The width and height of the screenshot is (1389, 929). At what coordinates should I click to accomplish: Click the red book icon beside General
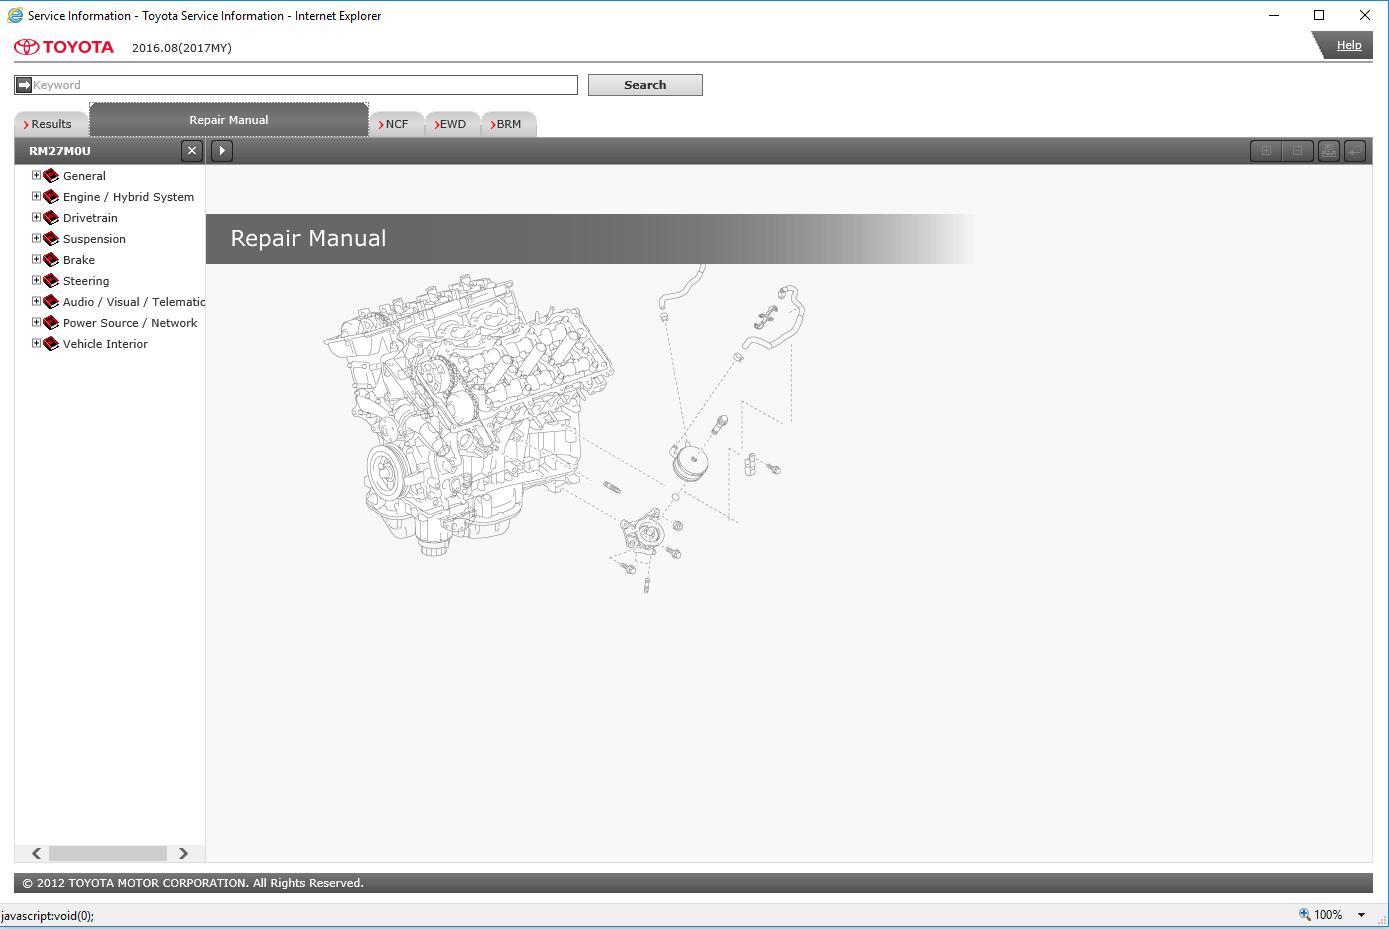[x=51, y=176]
